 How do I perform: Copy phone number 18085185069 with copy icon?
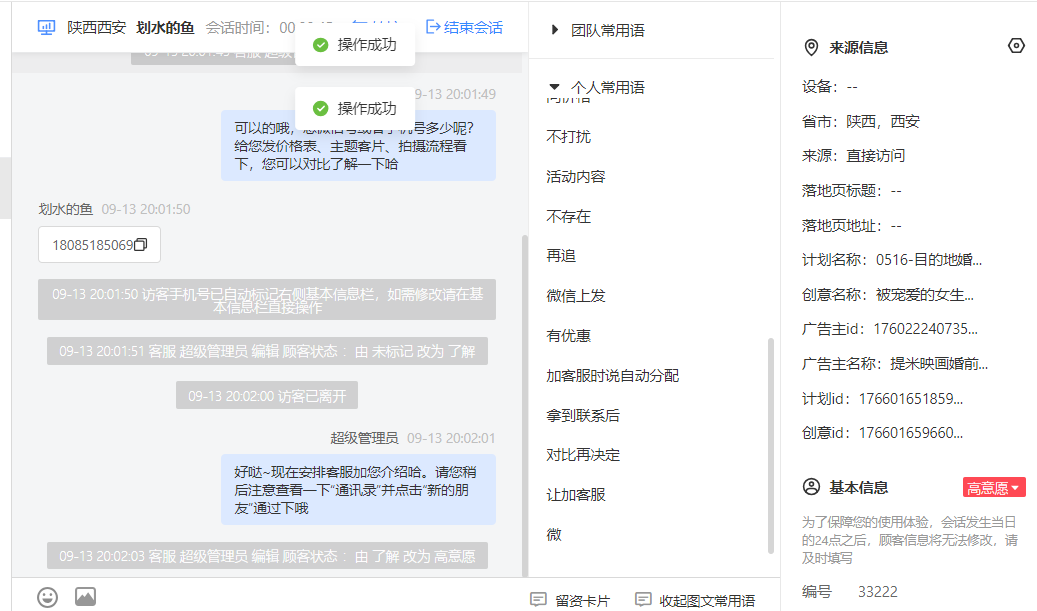pyautogui.click(x=141, y=245)
